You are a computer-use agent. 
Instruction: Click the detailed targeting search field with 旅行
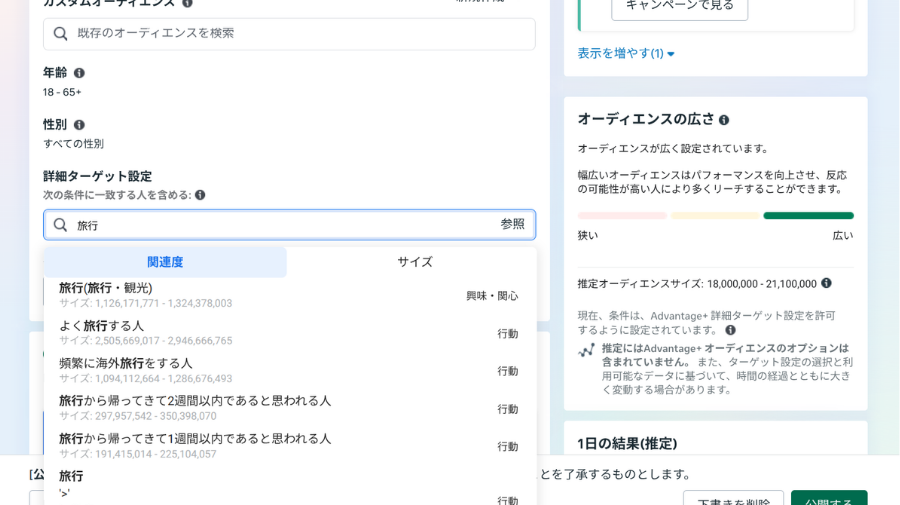289,225
